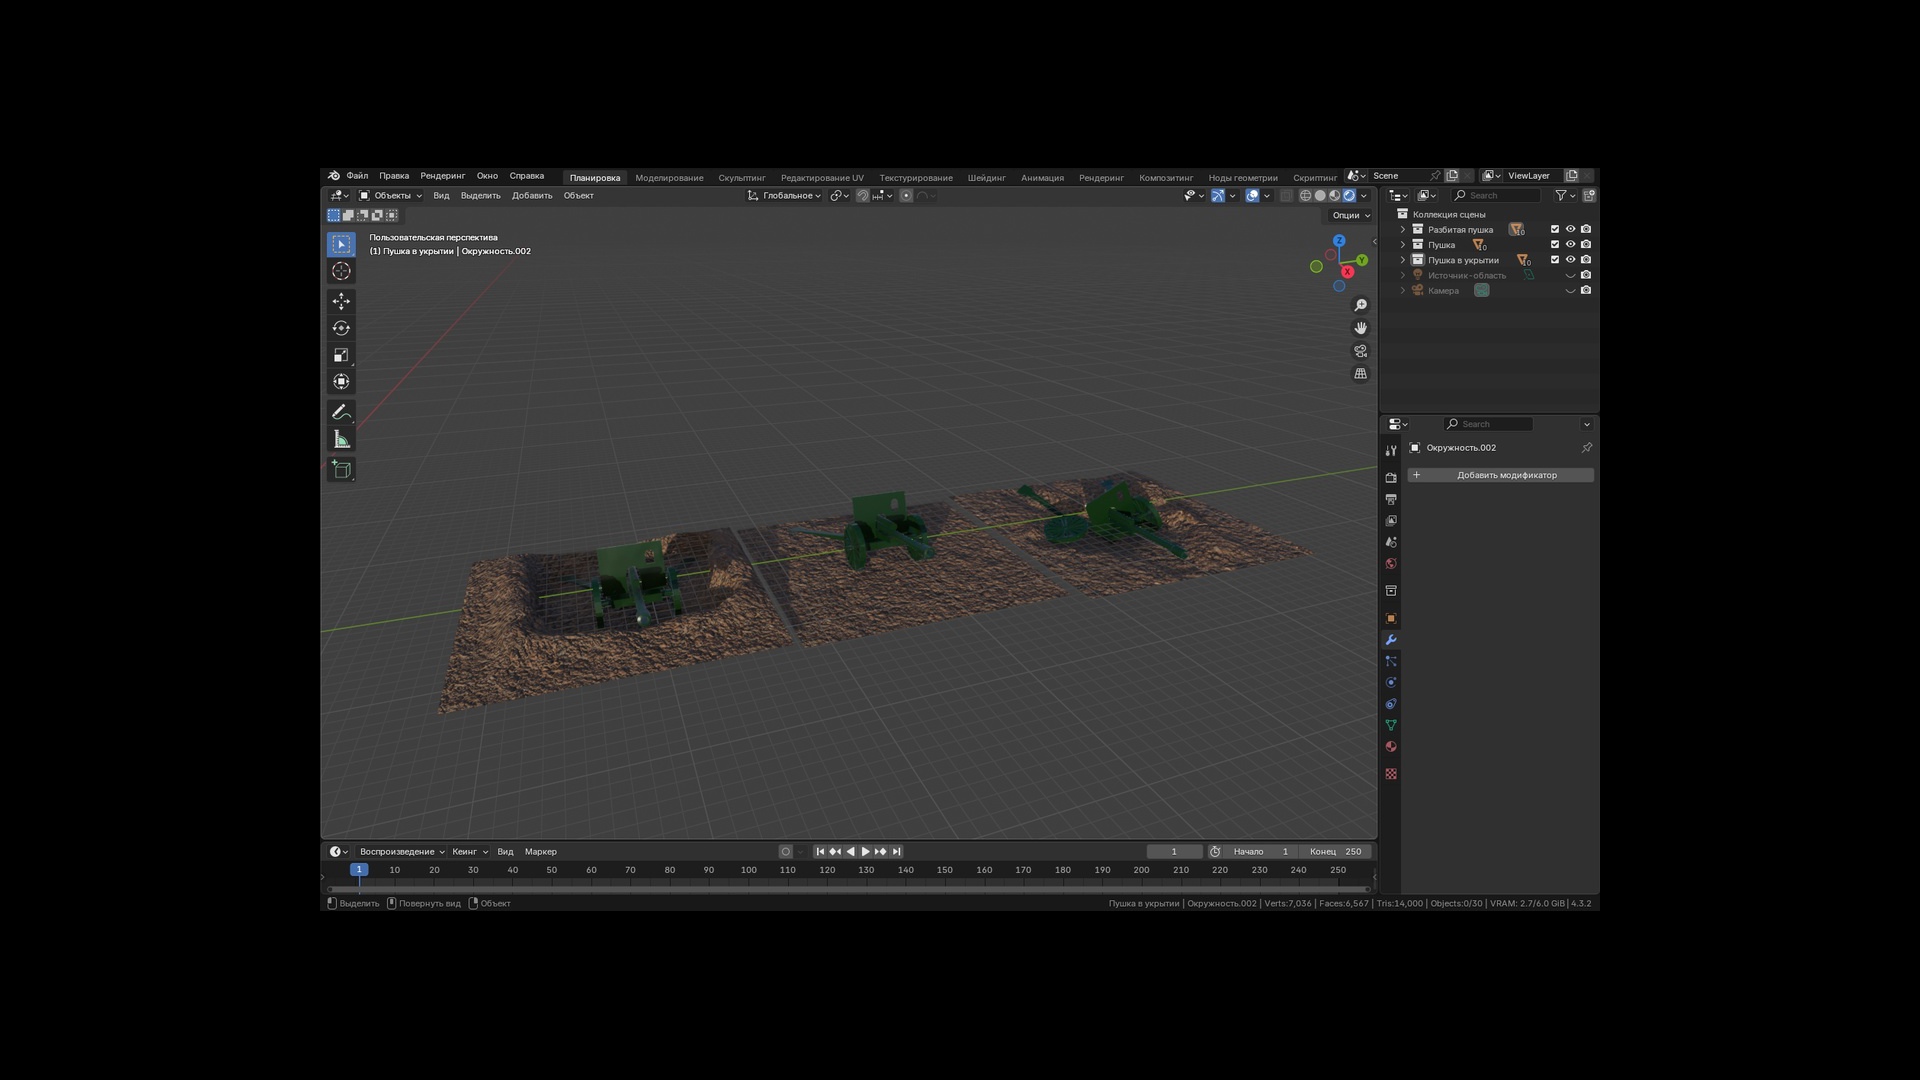Open the Глобальное orientation dropdown
Viewport: 1920px width, 1080px height.
[x=785, y=196]
